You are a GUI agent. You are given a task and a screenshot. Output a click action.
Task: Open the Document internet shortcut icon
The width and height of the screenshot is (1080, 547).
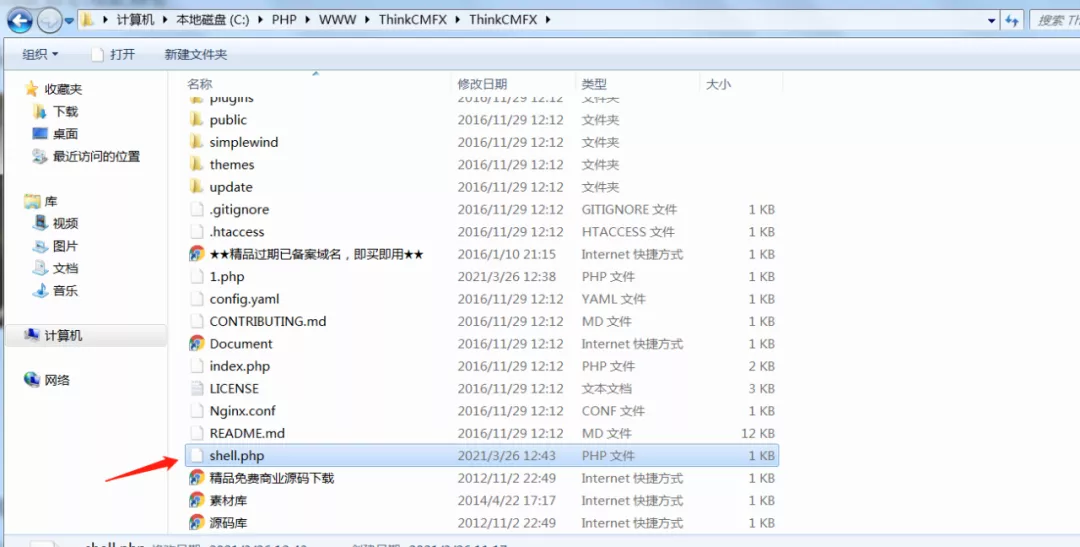tap(197, 344)
